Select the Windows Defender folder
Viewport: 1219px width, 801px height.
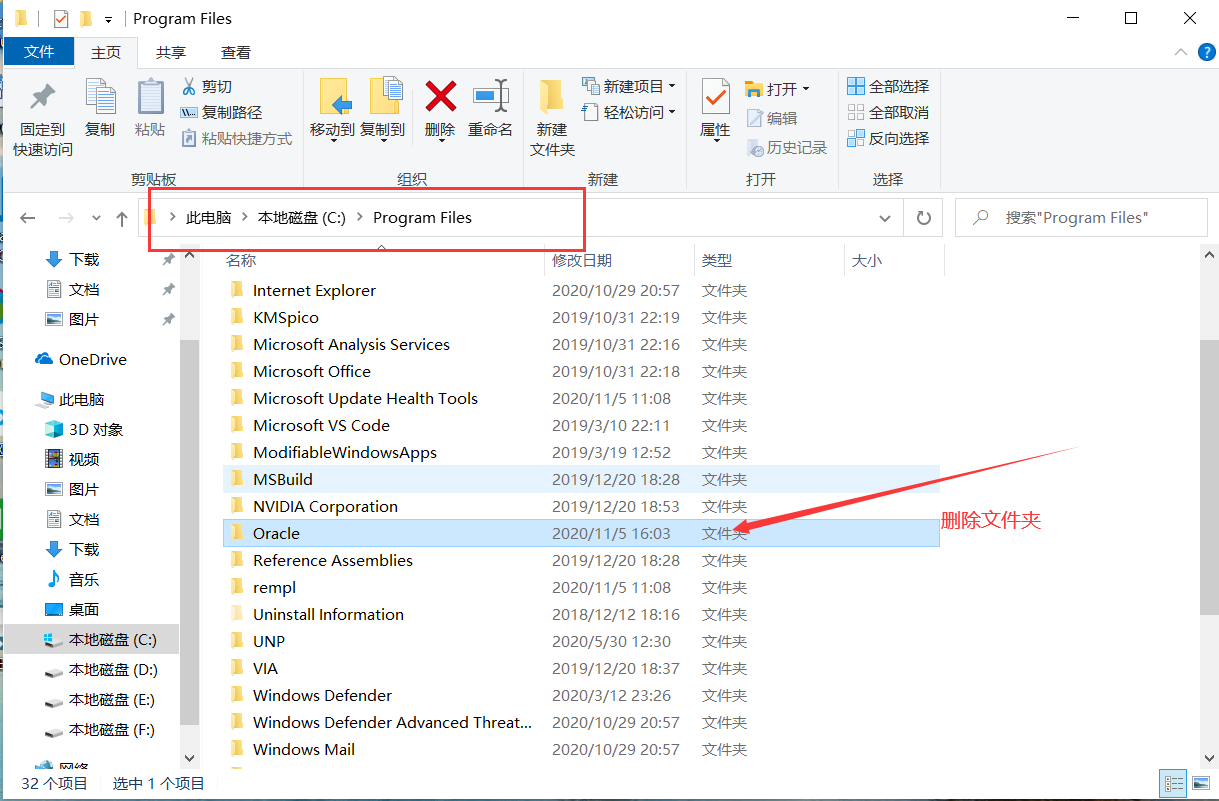(581, 696)
